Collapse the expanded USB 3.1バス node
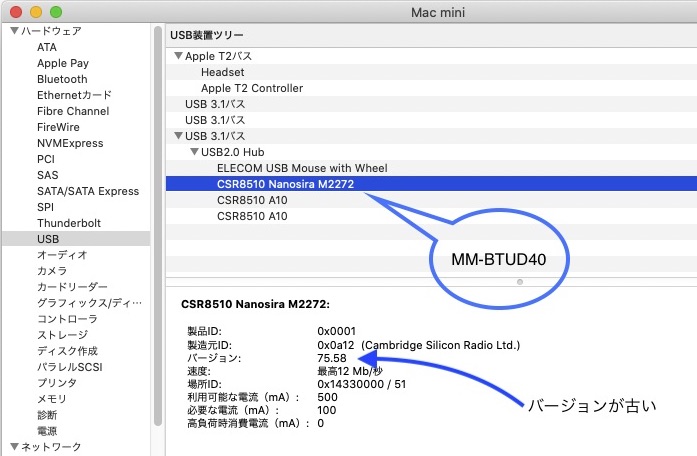 point(179,136)
